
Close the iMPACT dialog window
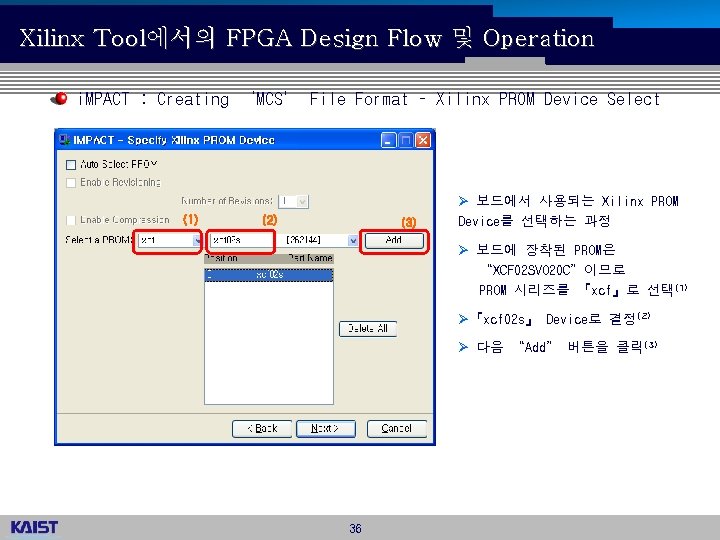423,140
